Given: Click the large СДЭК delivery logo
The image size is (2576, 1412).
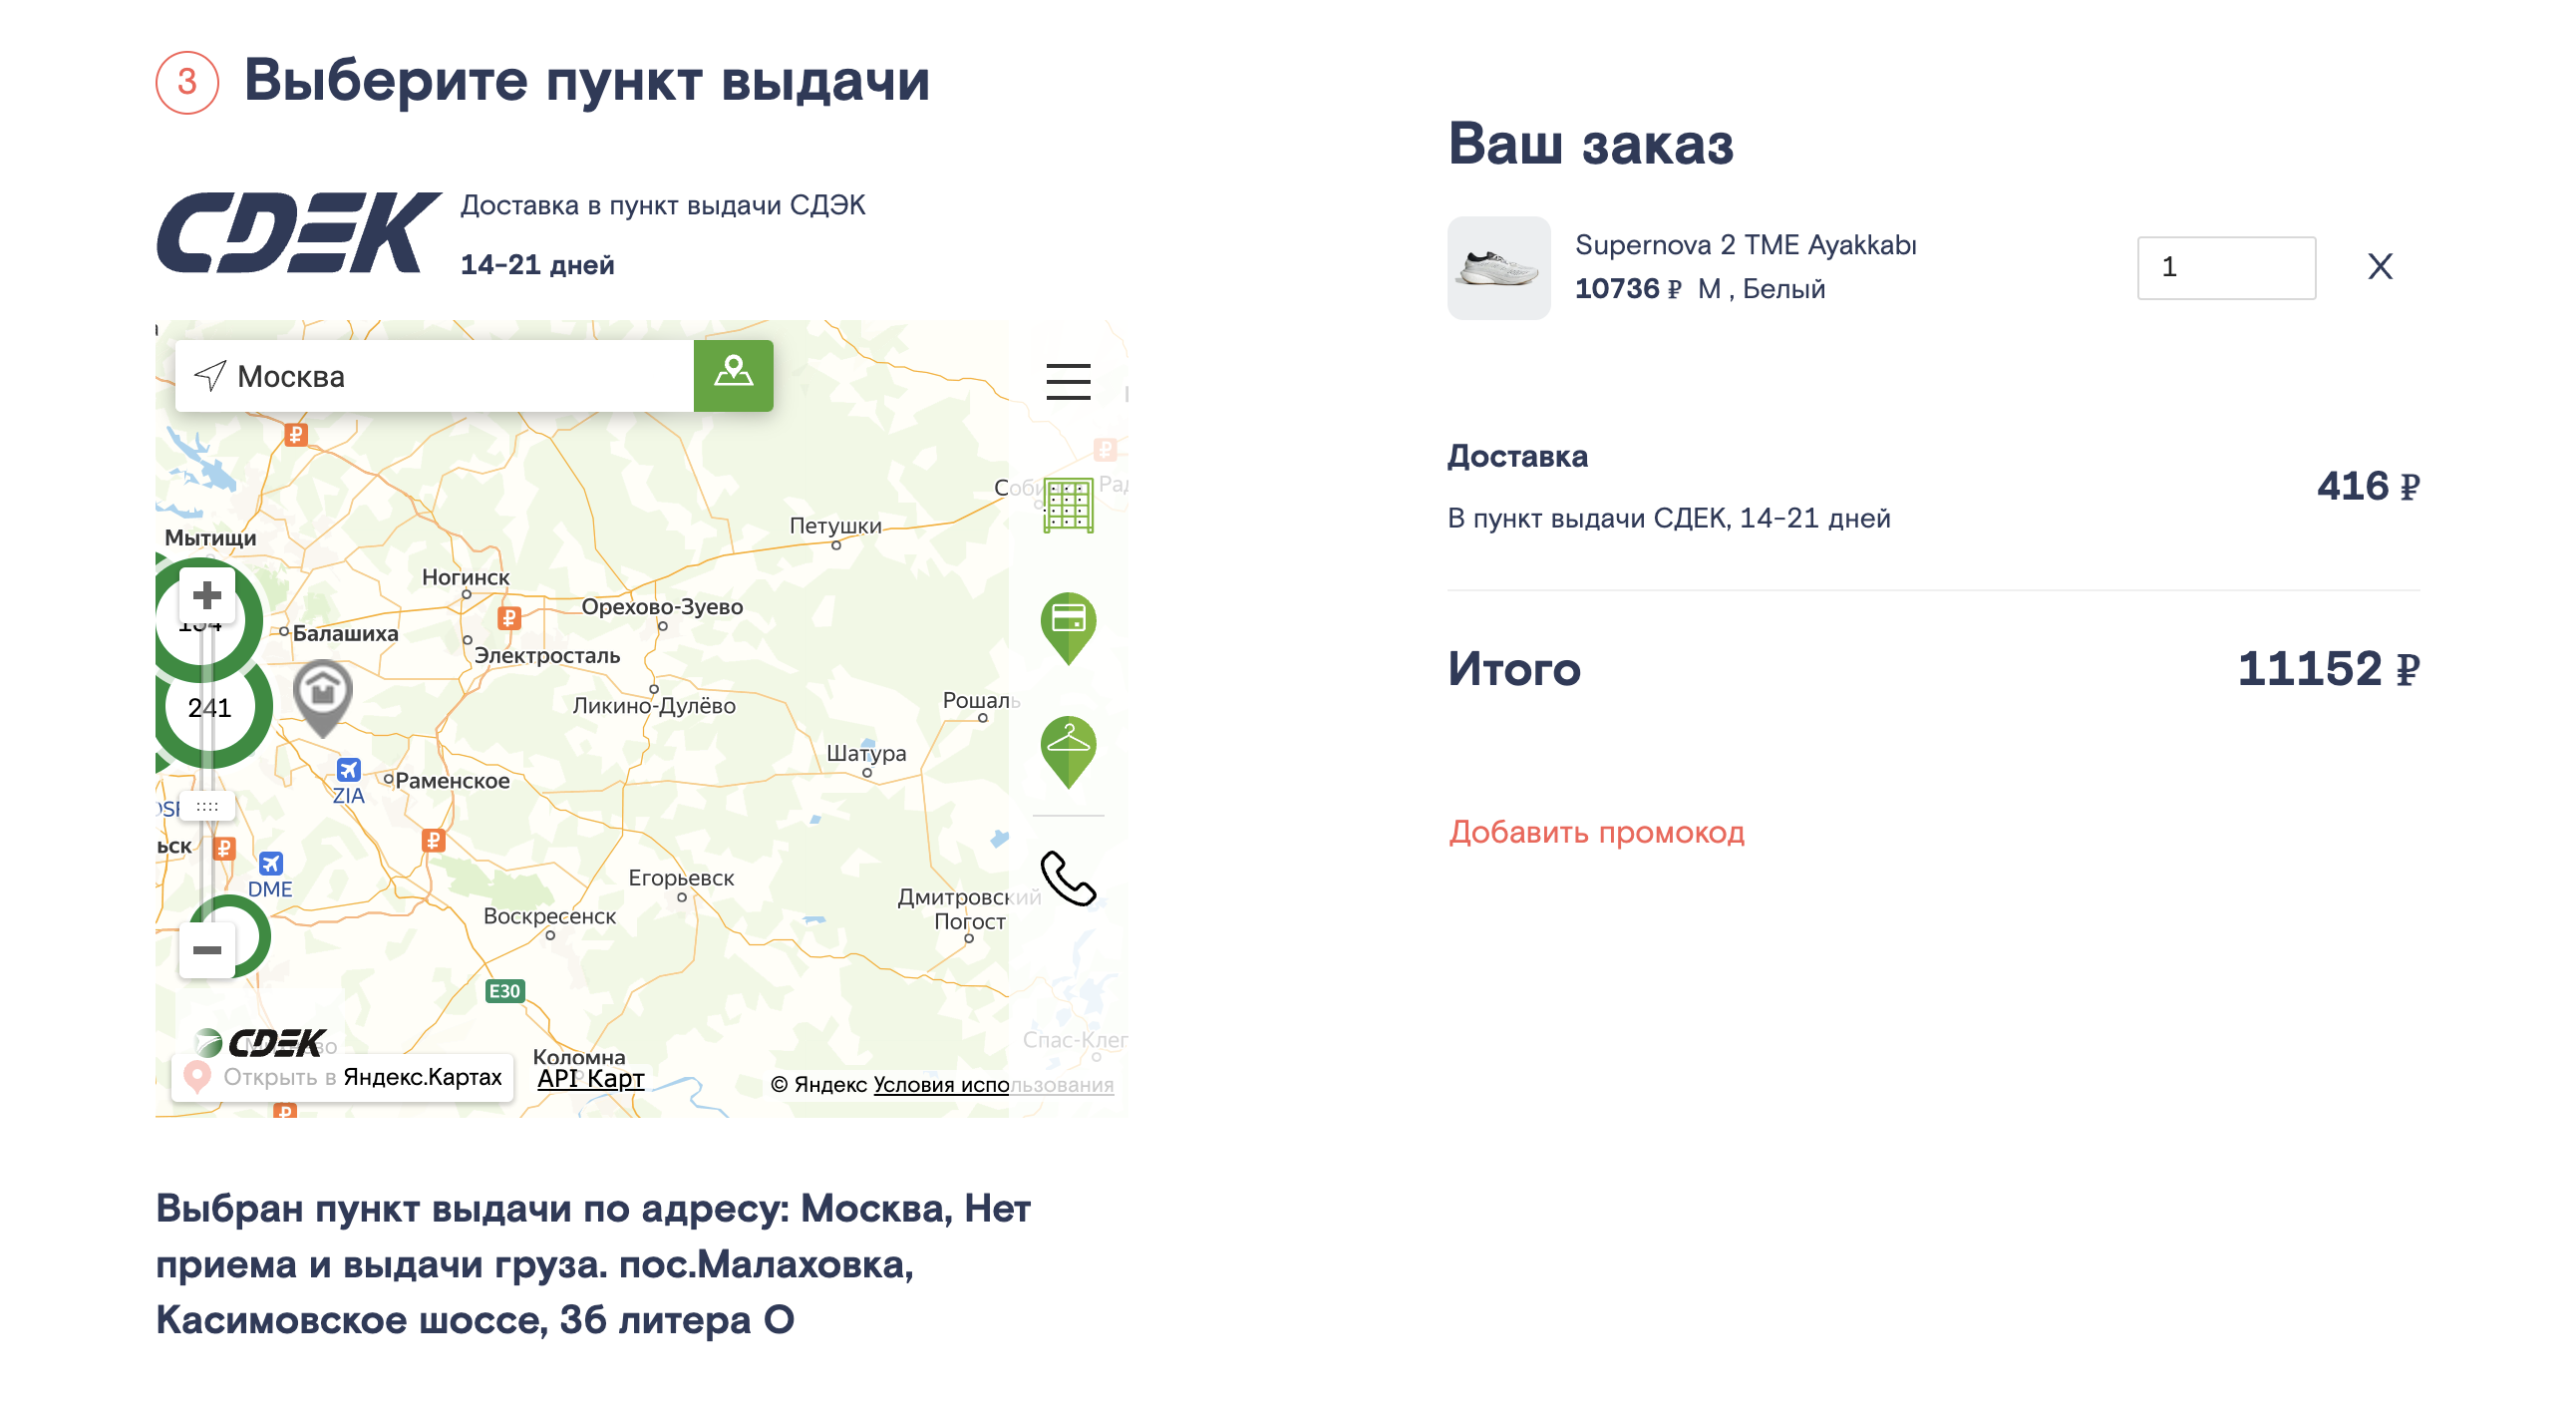Looking at the screenshot, I should coord(298,232).
